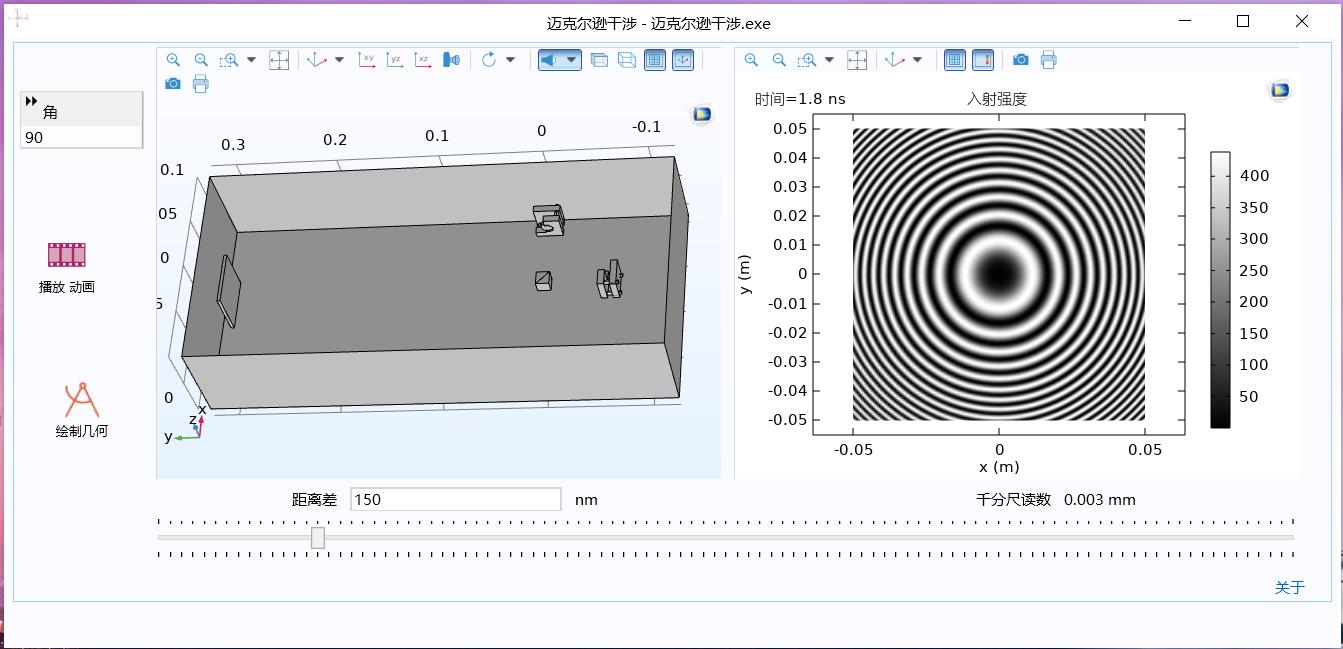Switch 3D view to yz plane
1343x649 pixels.
[x=395, y=60]
